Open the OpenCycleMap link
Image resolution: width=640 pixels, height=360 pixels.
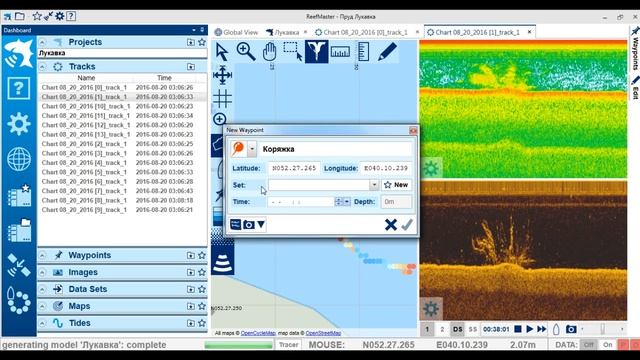pos(258,333)
